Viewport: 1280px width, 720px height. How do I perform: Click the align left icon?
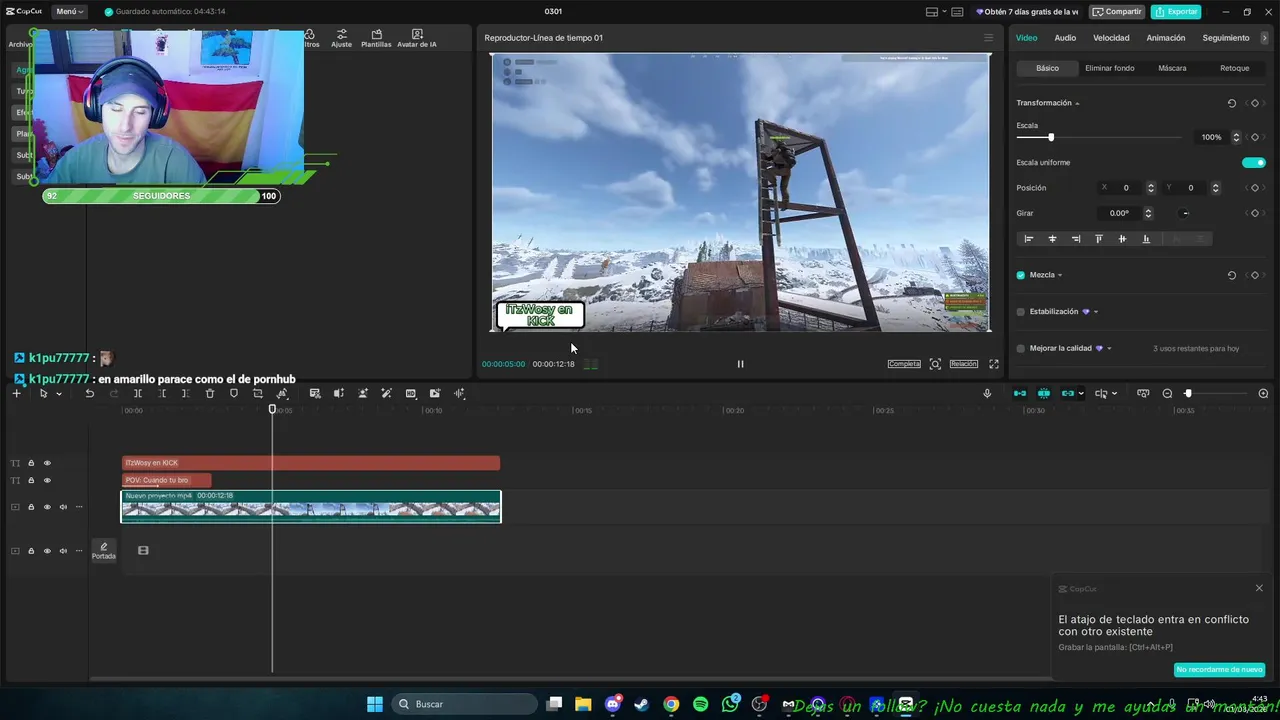[1028, 239]
